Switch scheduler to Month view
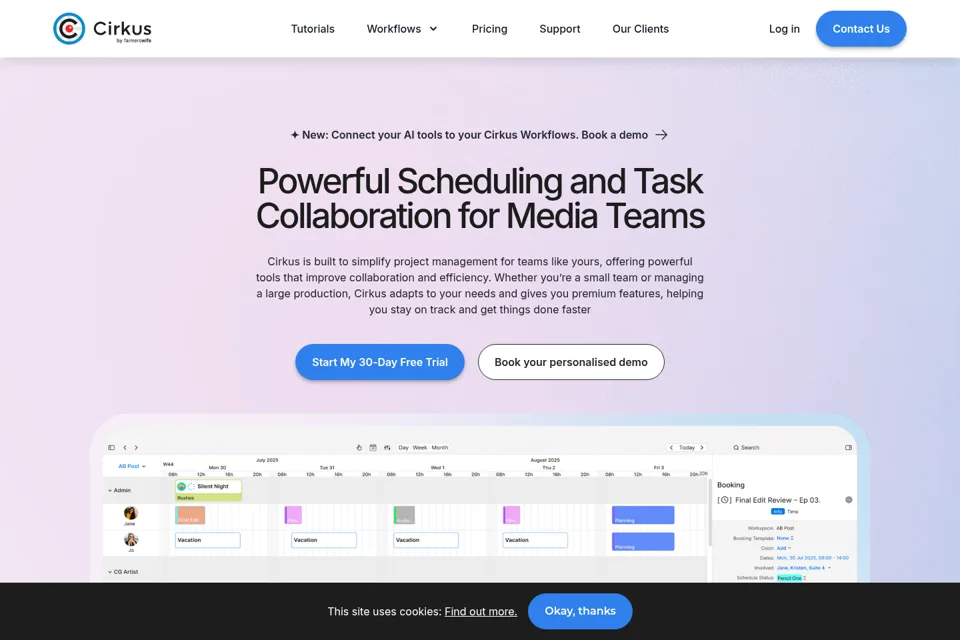The image size is (960, 640). pyautogui.click(x=440, y=448)
